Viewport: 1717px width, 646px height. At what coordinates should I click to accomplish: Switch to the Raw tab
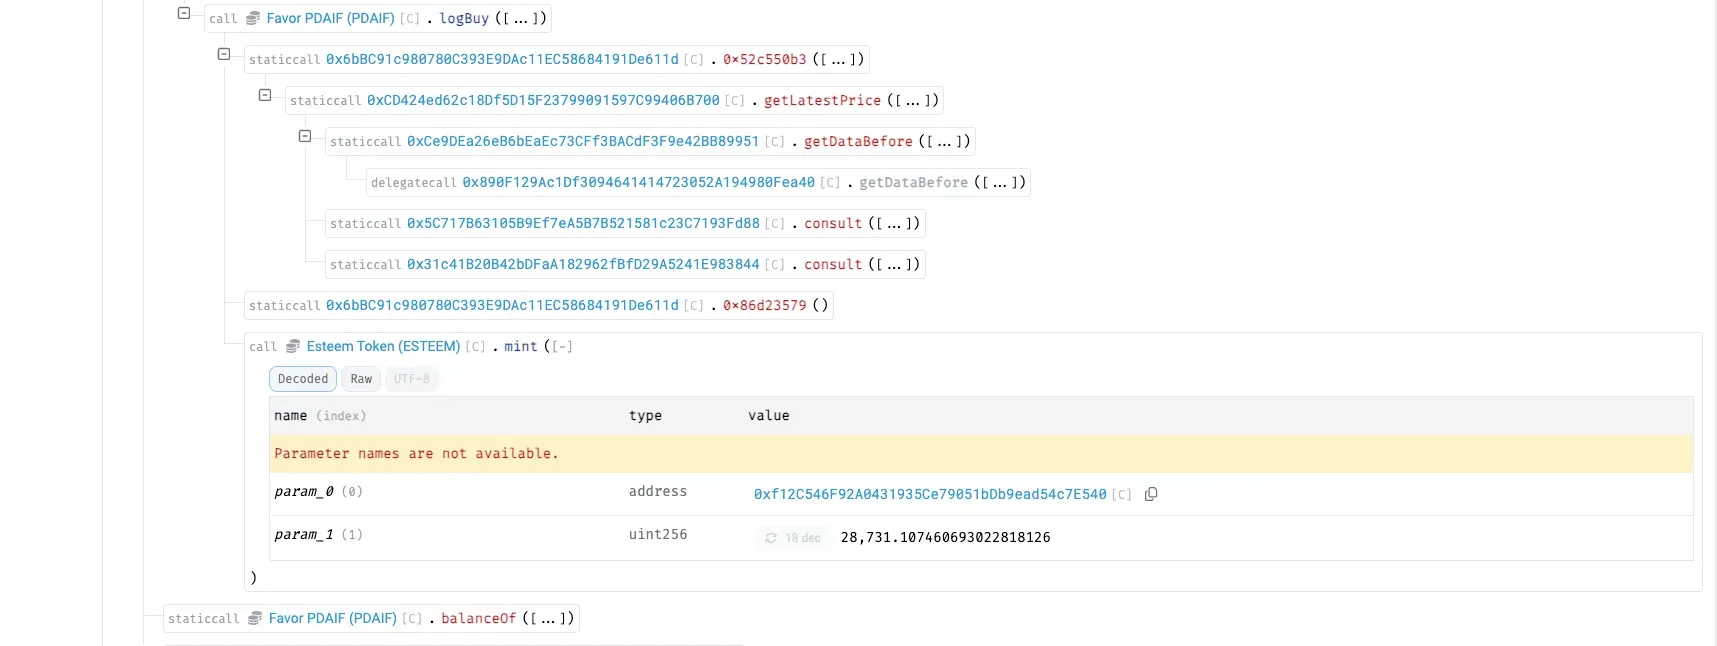(360, 379)
